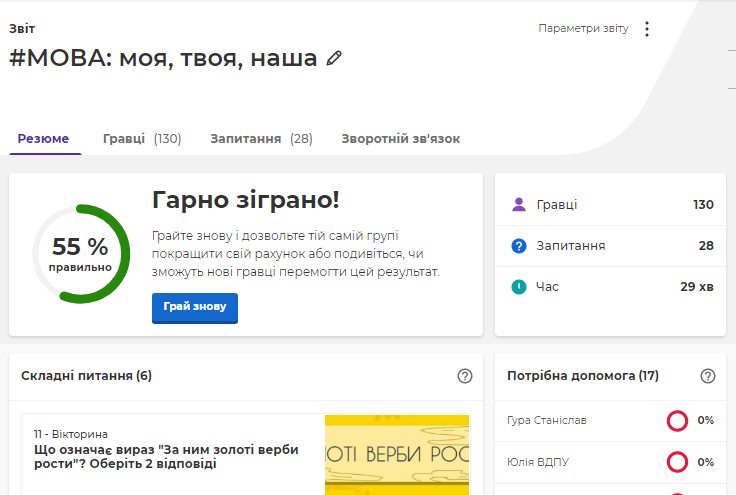Open help icon for Потрібна допомога
This screenshot has height=495, width=736.
coord(708,376)
